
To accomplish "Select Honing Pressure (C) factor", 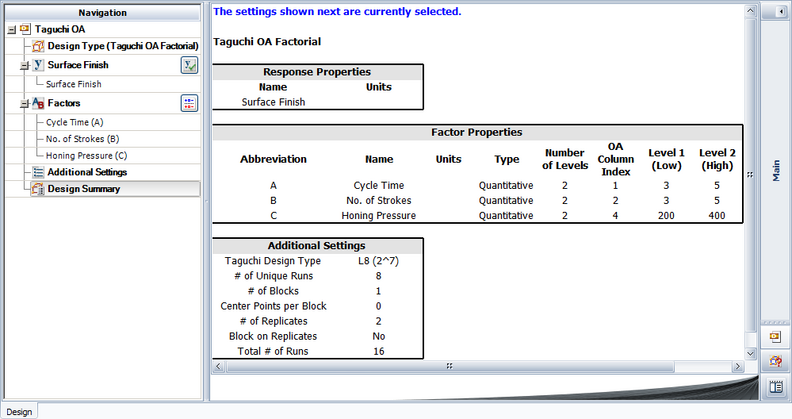I will (x=86, y=155).
